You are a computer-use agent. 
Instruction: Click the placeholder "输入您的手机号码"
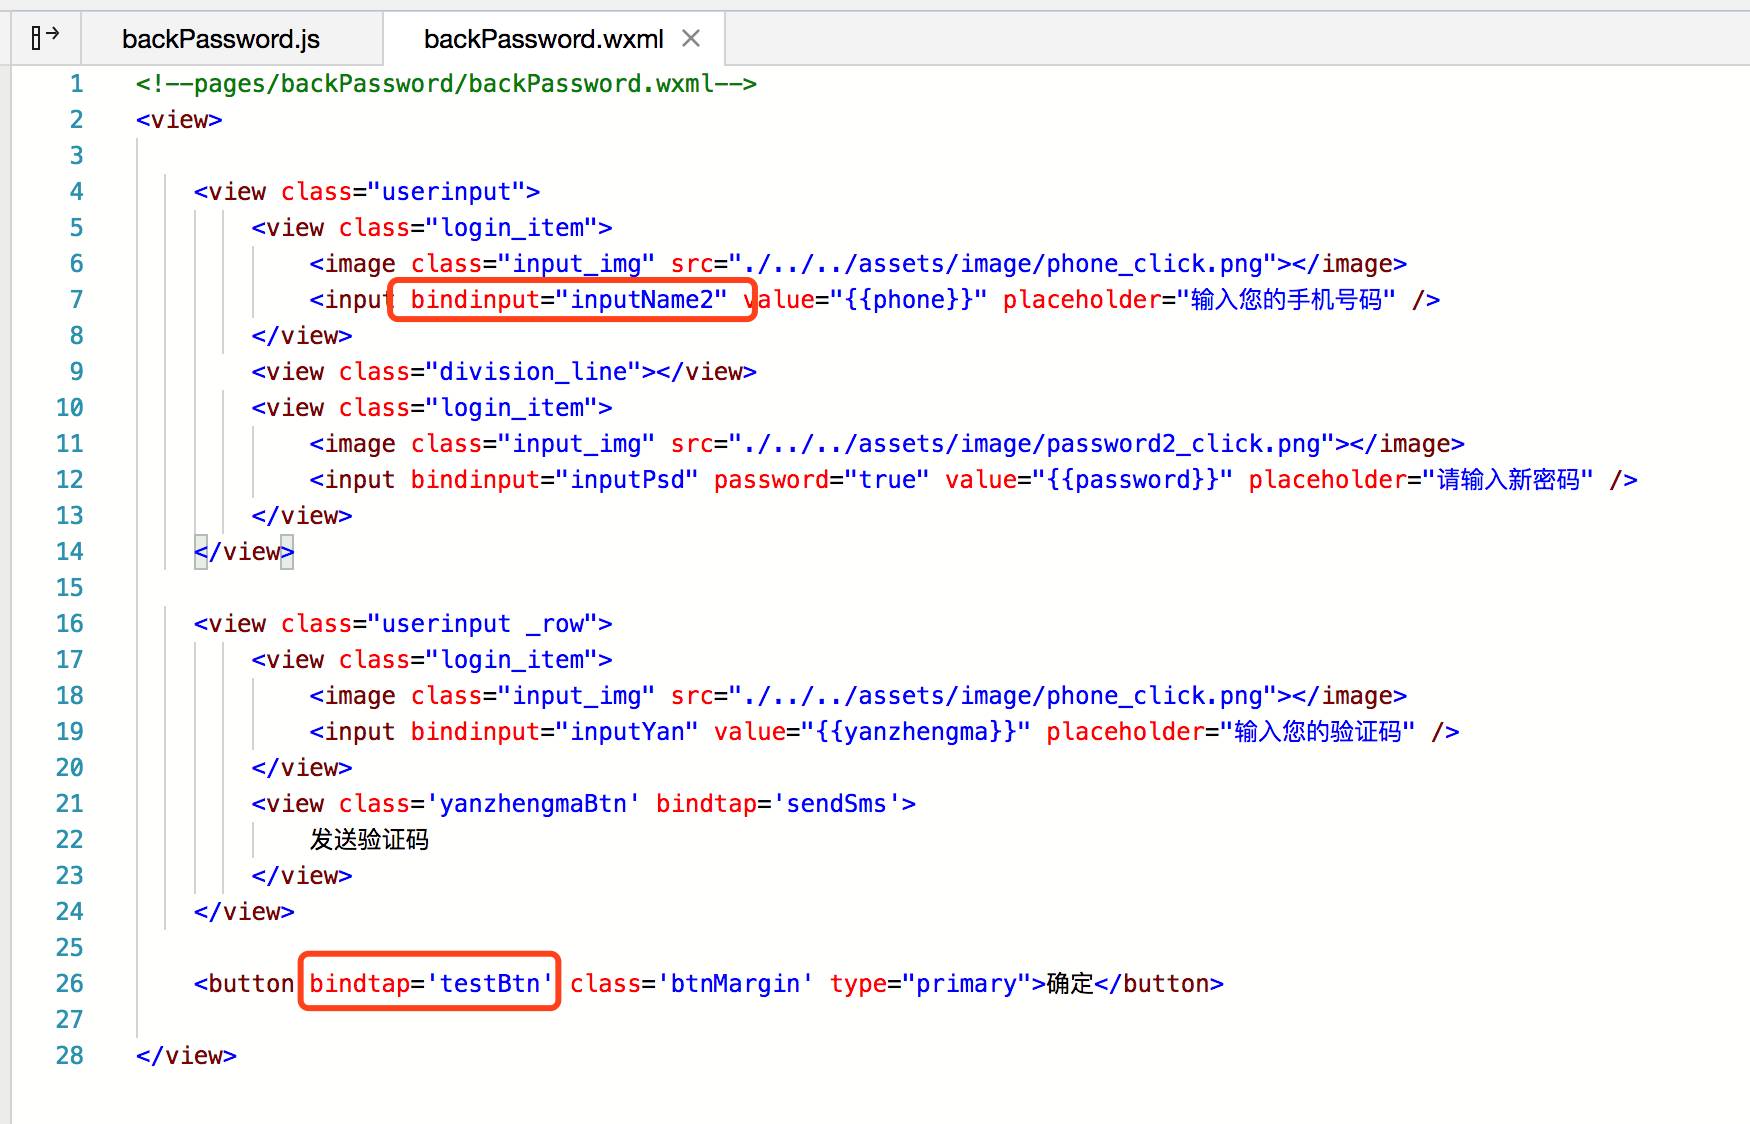click(1293, 300)
